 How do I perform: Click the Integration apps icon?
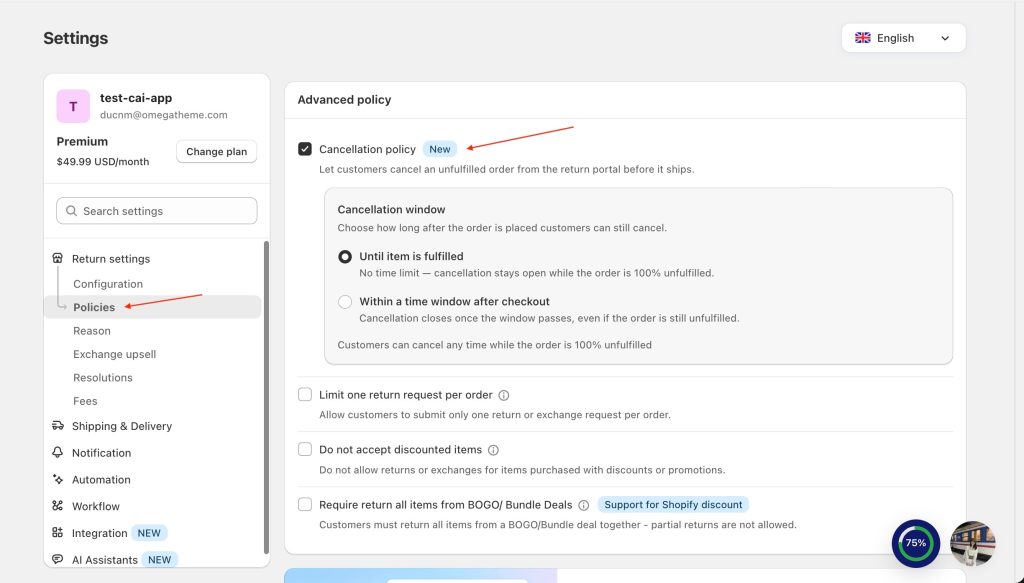click(x=57, y=533)
